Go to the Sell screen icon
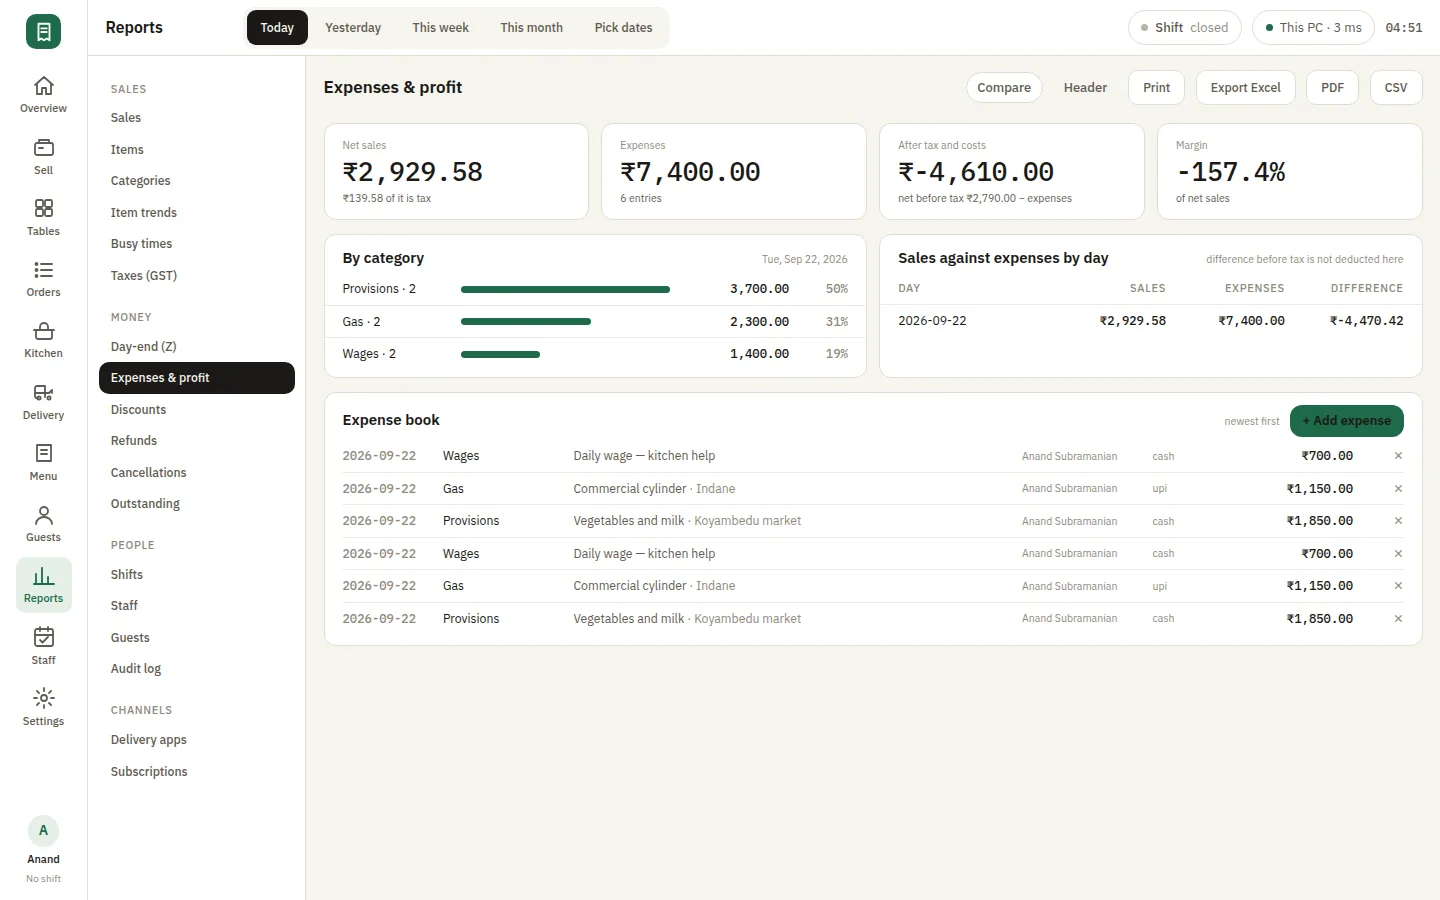Image resolution: width=1440 pixels, height=900 pixels. click(43, 157)
